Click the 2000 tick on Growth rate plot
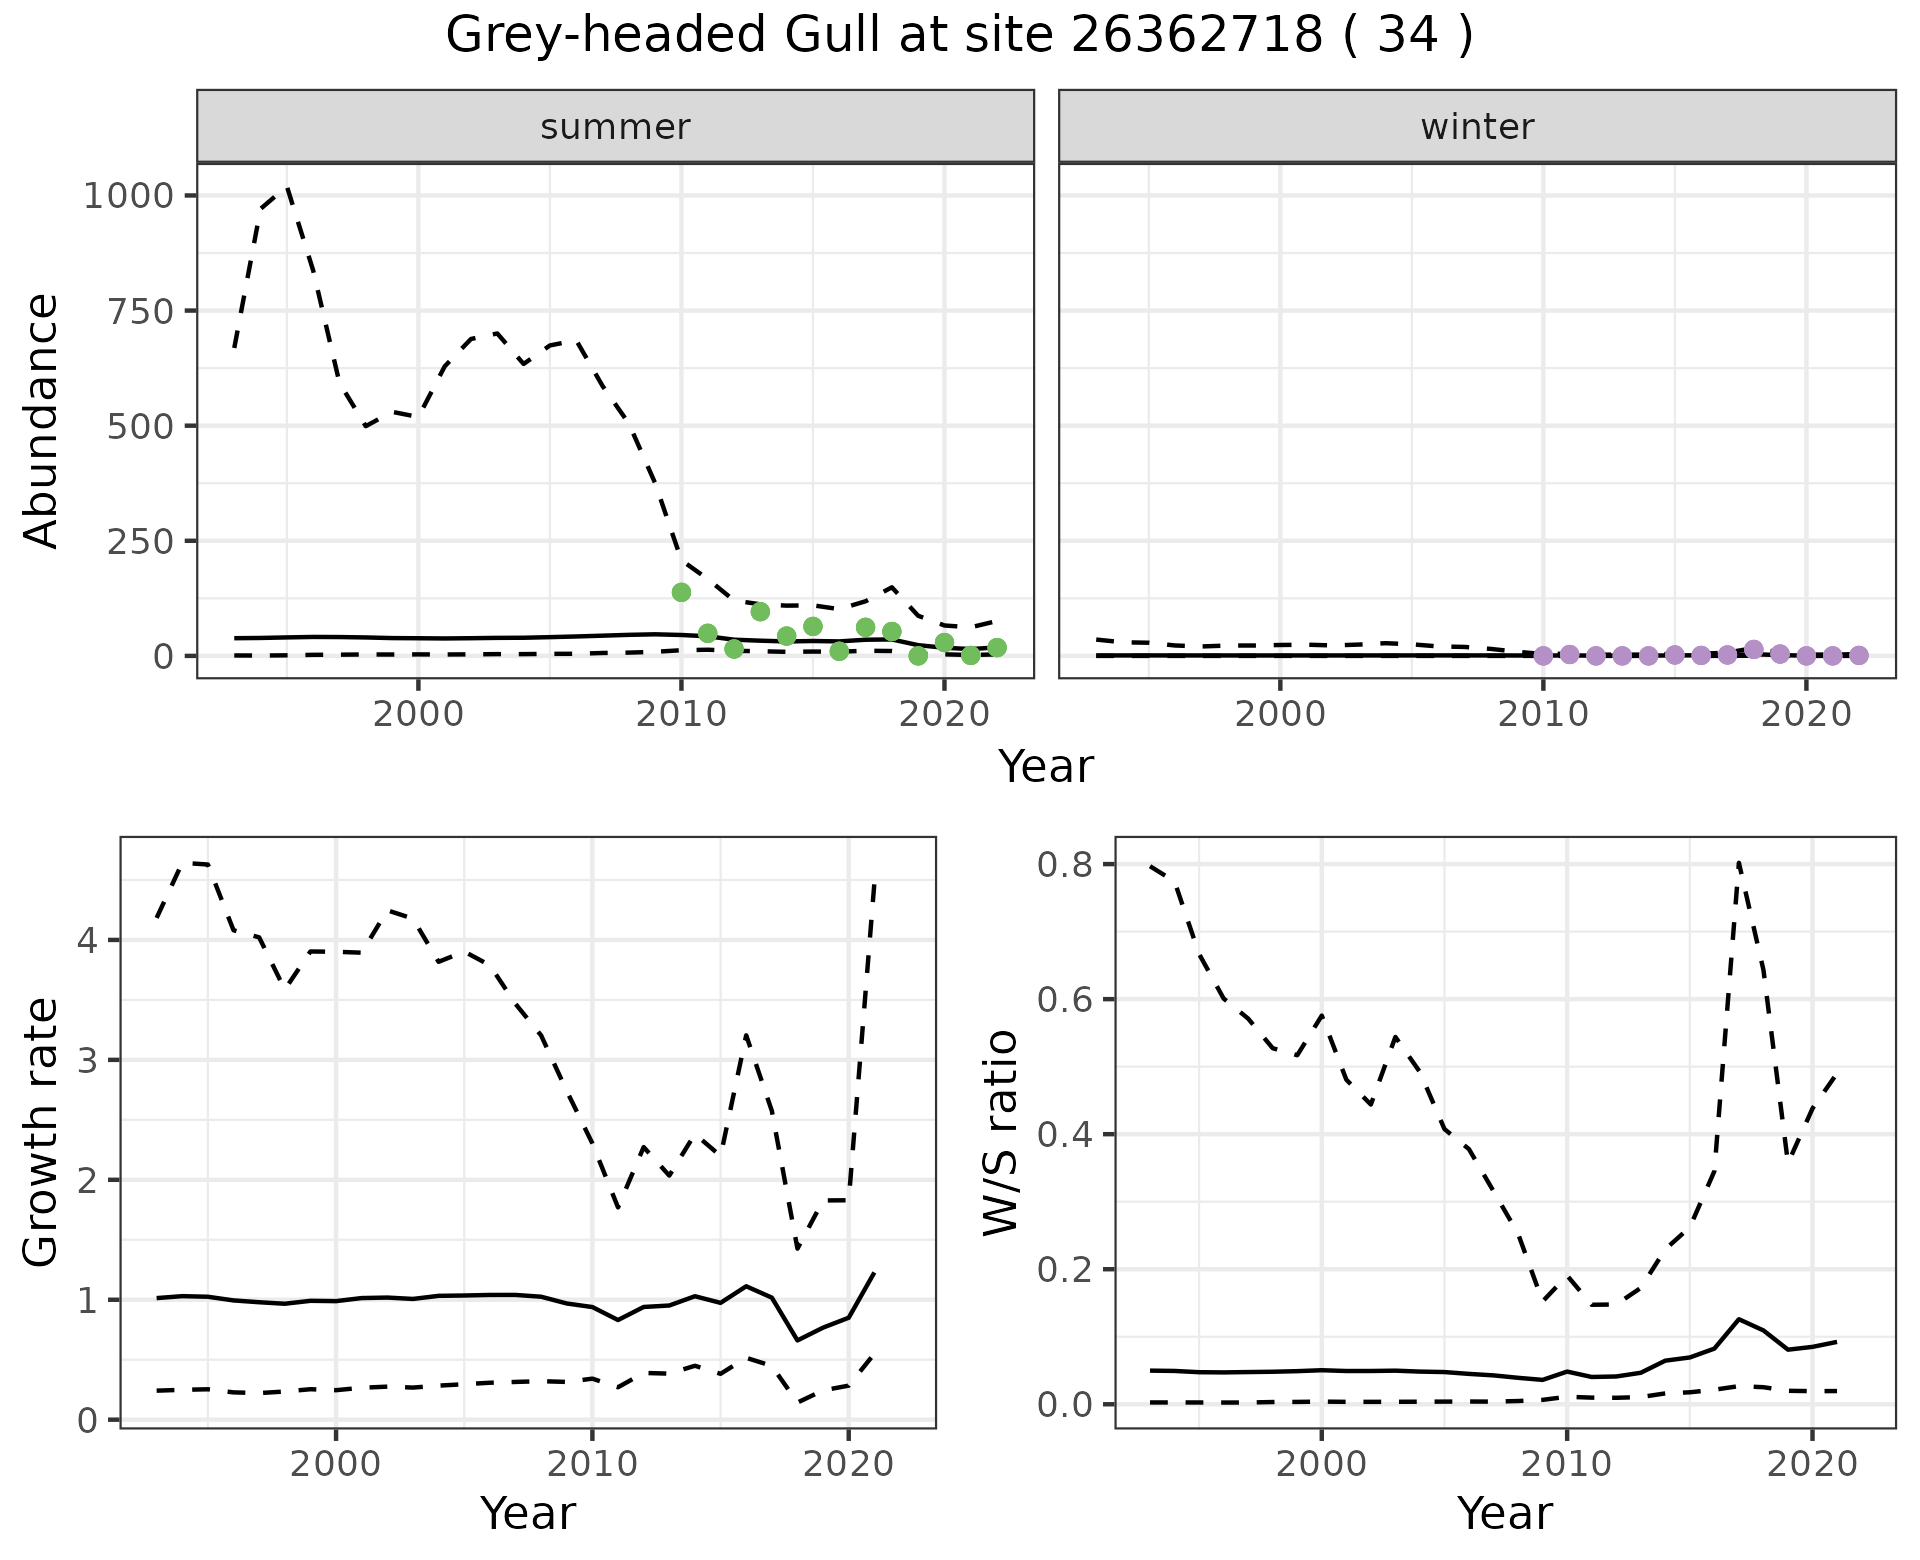The width and height of the screenshot is (1920, 1560). coord(336,1465)
